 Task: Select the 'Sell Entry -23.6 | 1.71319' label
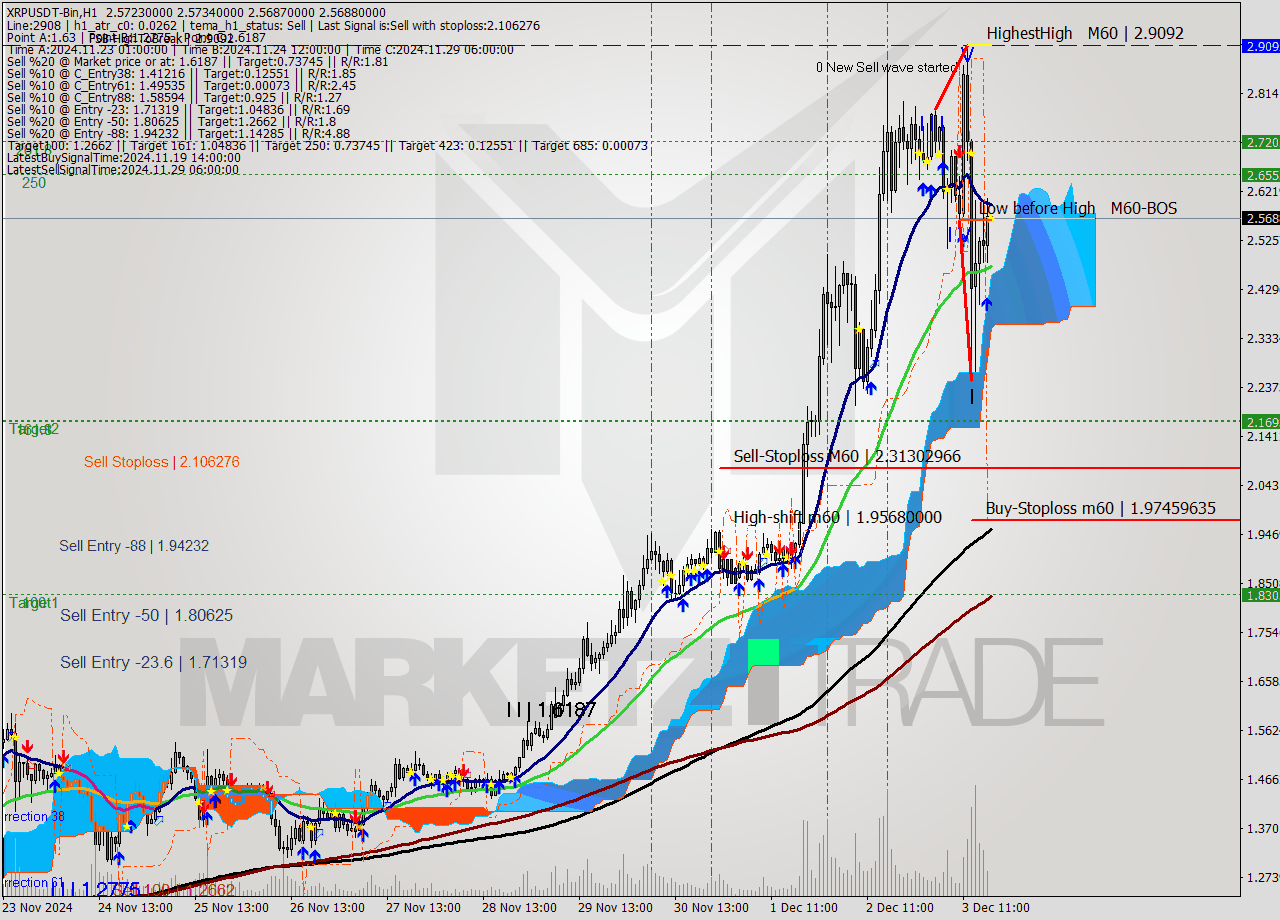153,662
